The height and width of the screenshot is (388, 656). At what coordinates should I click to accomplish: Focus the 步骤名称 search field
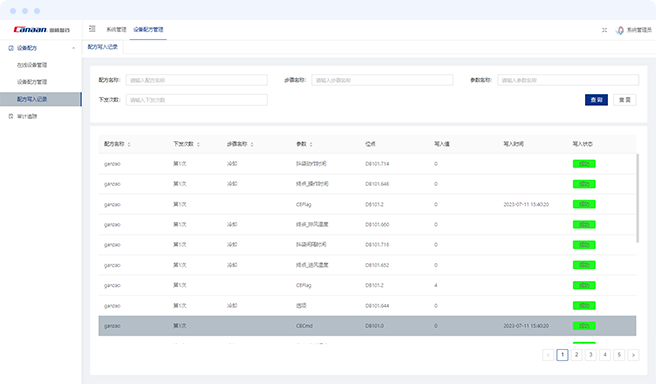pos(382,80)
